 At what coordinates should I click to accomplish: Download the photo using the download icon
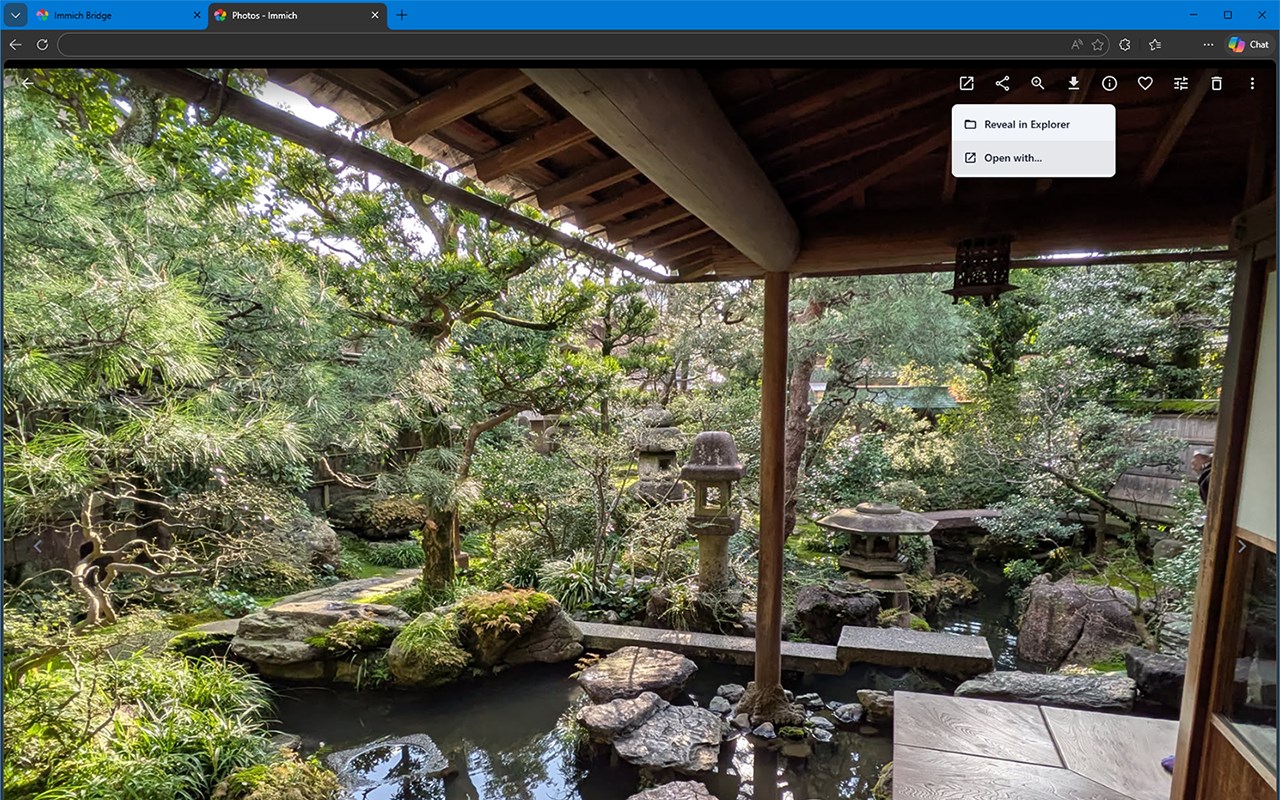(x=1073, y=84)
